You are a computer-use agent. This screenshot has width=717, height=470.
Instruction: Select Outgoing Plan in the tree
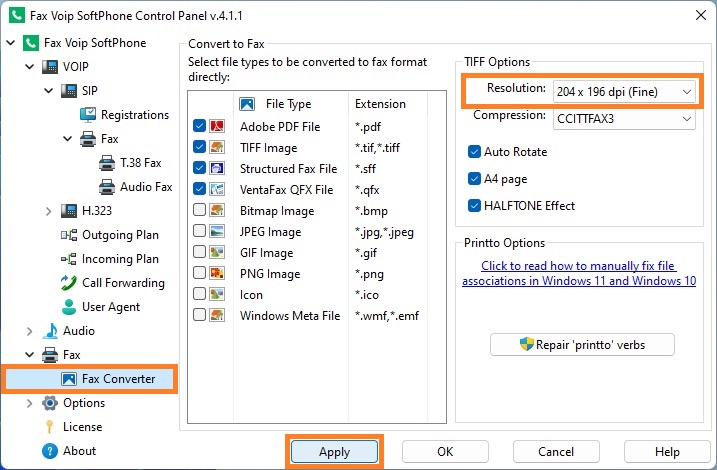(x=120, y=235)
